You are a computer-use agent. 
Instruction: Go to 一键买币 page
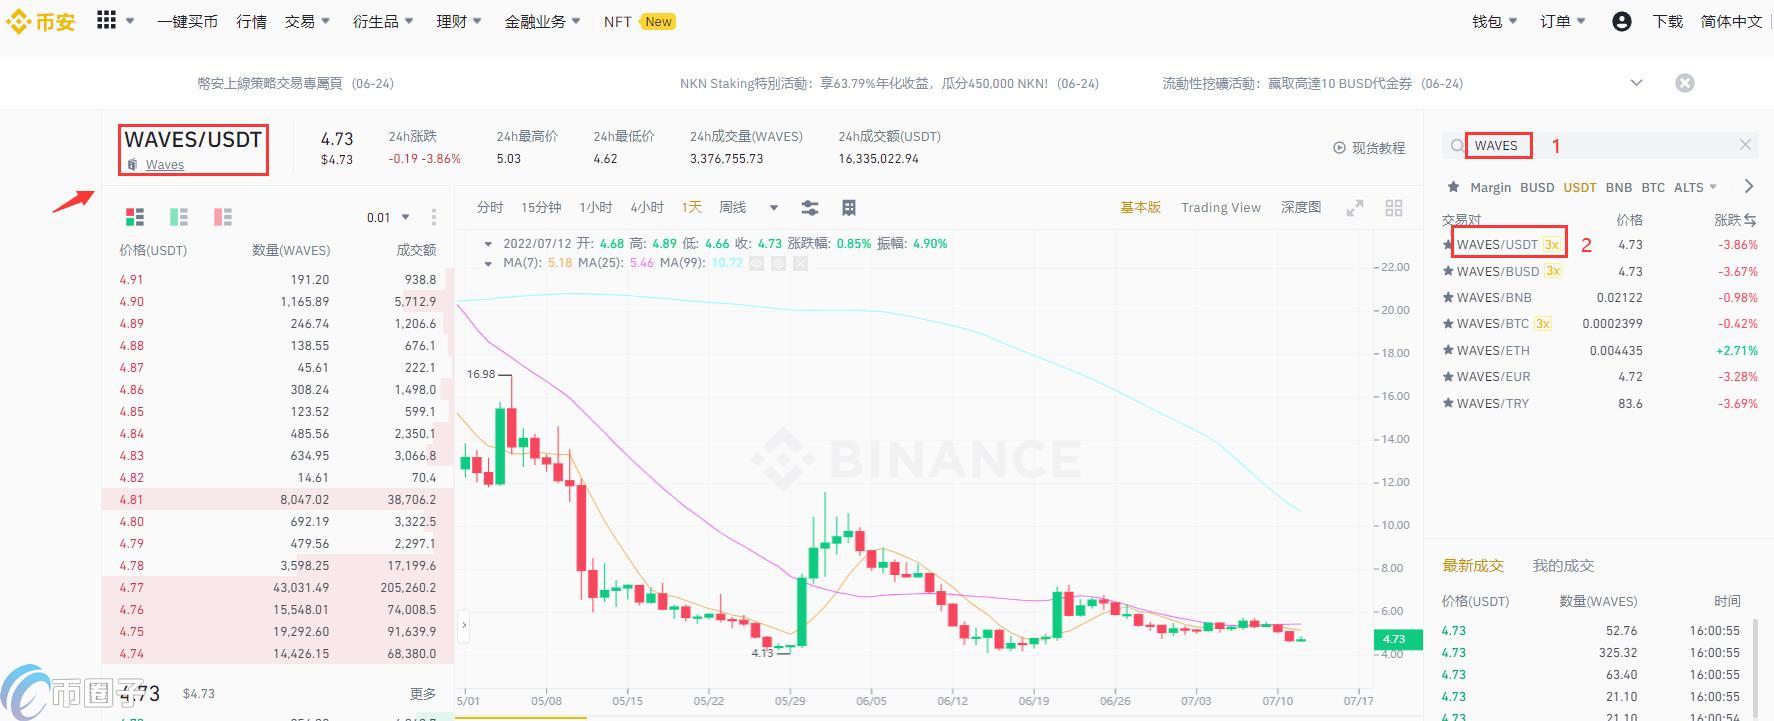(x=187, y=21)
